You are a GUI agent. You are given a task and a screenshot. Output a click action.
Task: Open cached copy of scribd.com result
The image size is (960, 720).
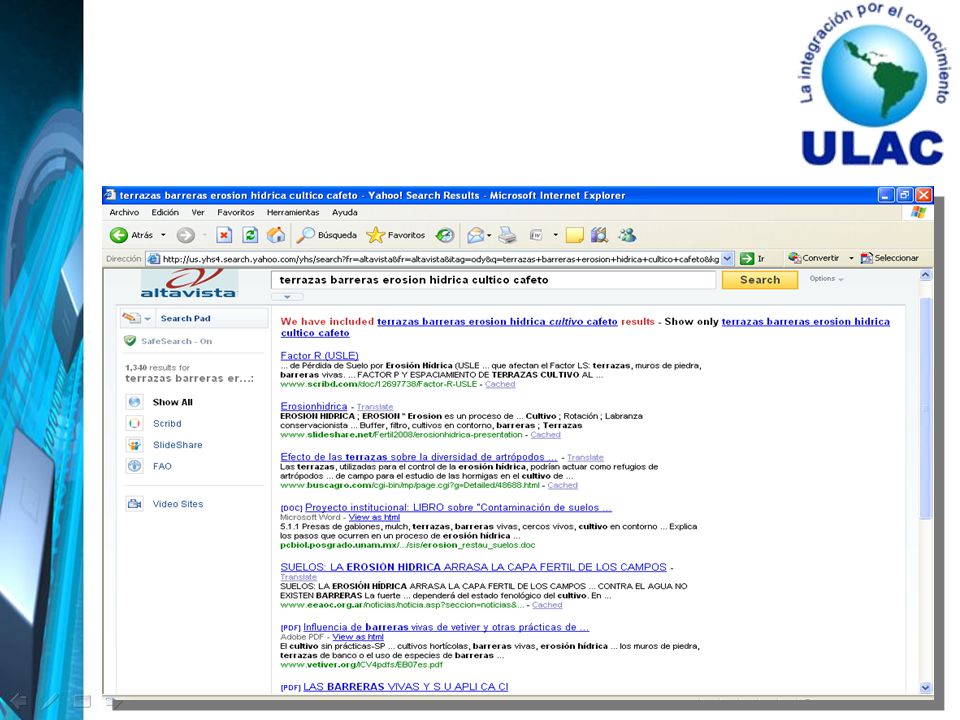click(x=500, y=384)
